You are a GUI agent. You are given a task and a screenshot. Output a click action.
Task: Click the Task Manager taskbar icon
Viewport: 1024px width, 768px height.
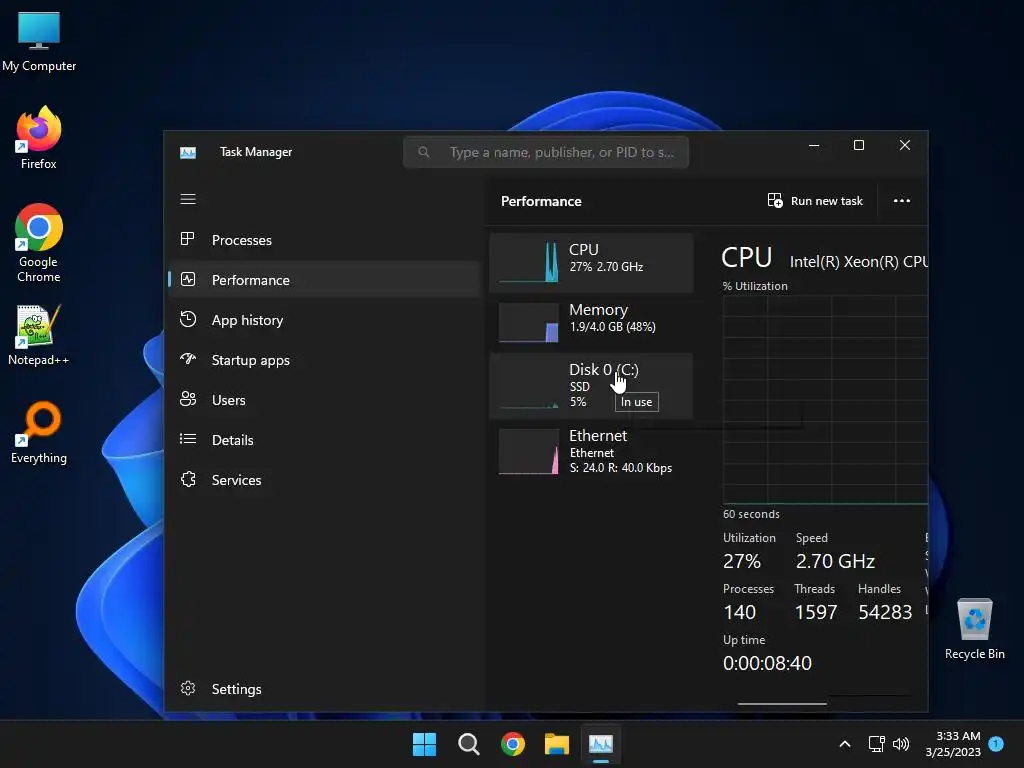601,744
